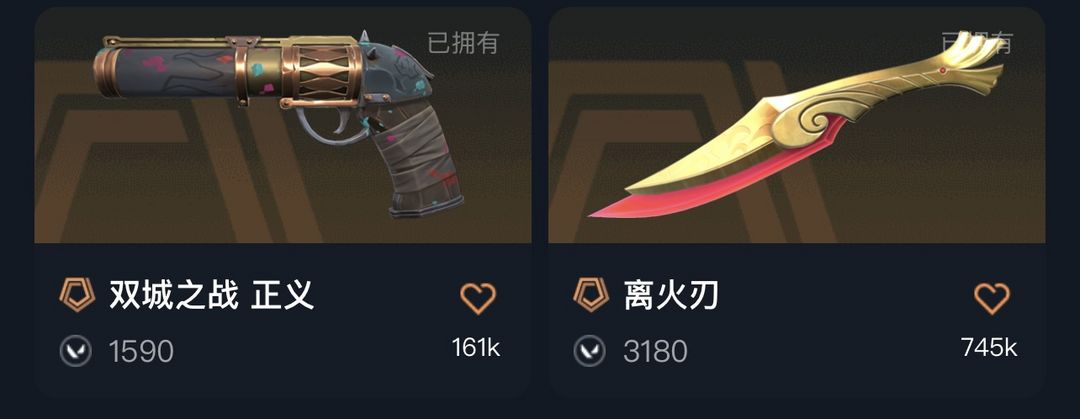Favorite the 双城之战 正义 skin with heart icon

coord(478,298)
